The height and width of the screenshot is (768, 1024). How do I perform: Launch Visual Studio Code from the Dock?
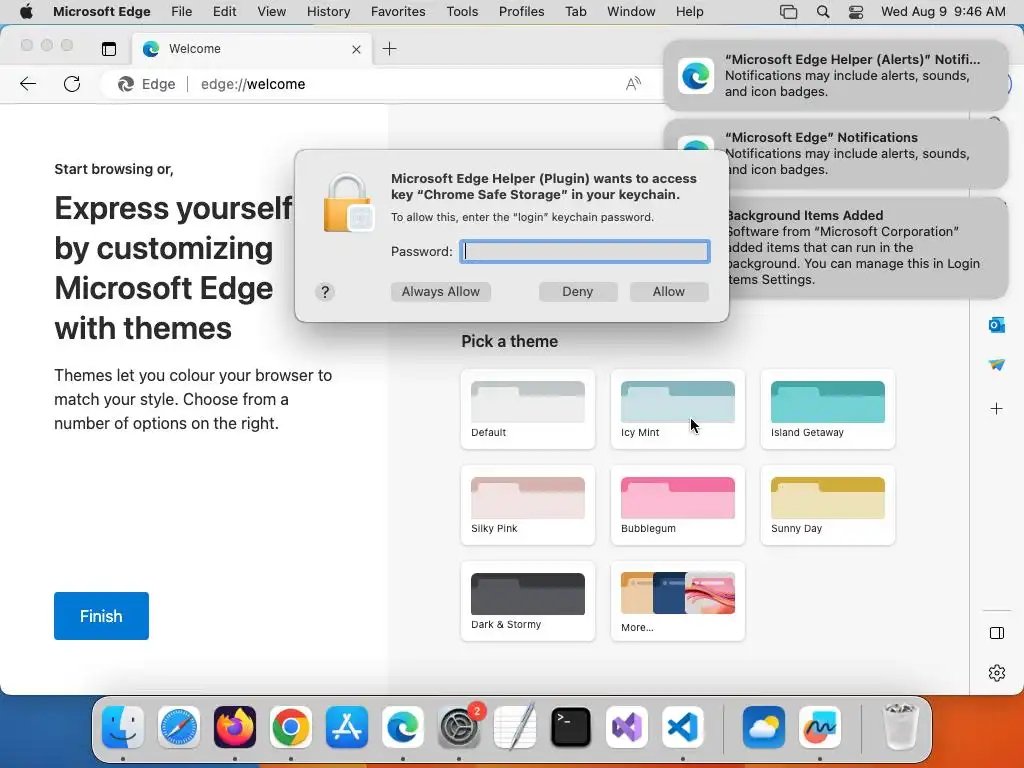click(x=683, y=727)
